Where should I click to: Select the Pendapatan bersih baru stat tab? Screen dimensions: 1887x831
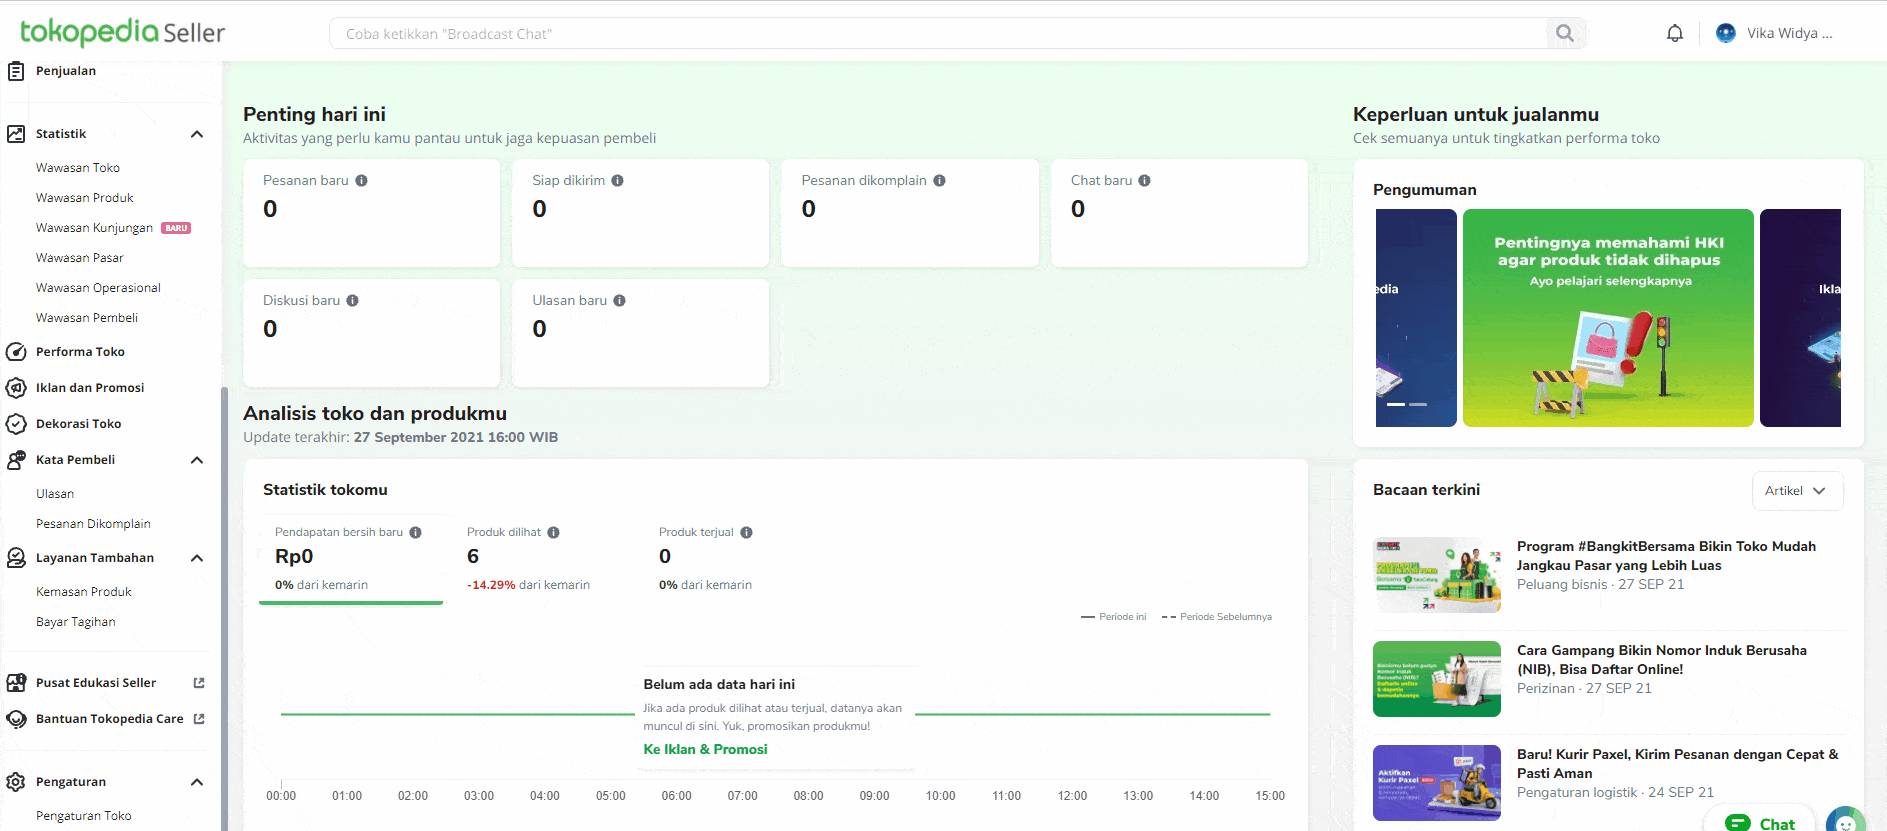pyautogui.click(x=351, y=559)
